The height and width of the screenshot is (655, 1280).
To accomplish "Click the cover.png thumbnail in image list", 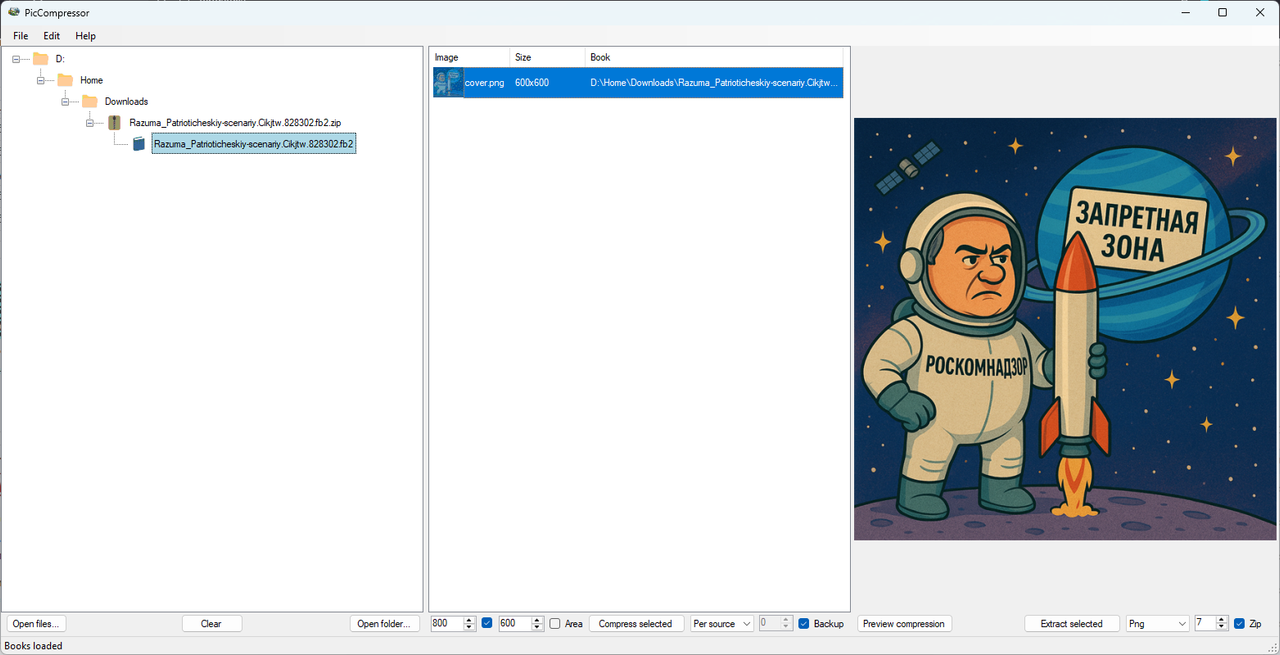I will [448, 82].
